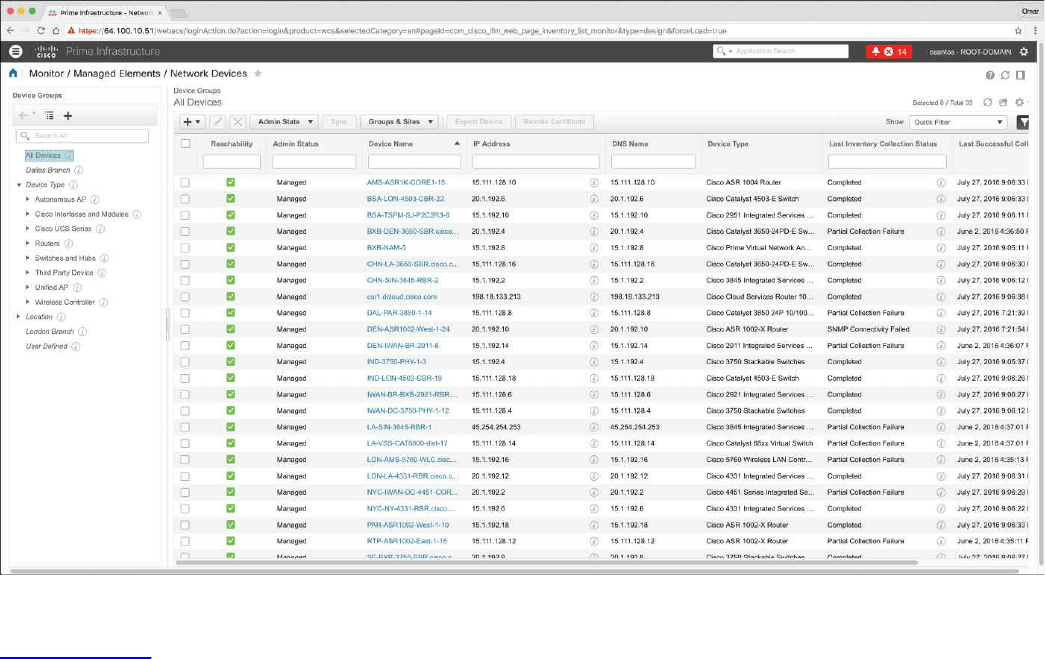Open the alarm notification badge showing 14
Image resolution: width=1045 pixels, height=659 pixels.
888,51
